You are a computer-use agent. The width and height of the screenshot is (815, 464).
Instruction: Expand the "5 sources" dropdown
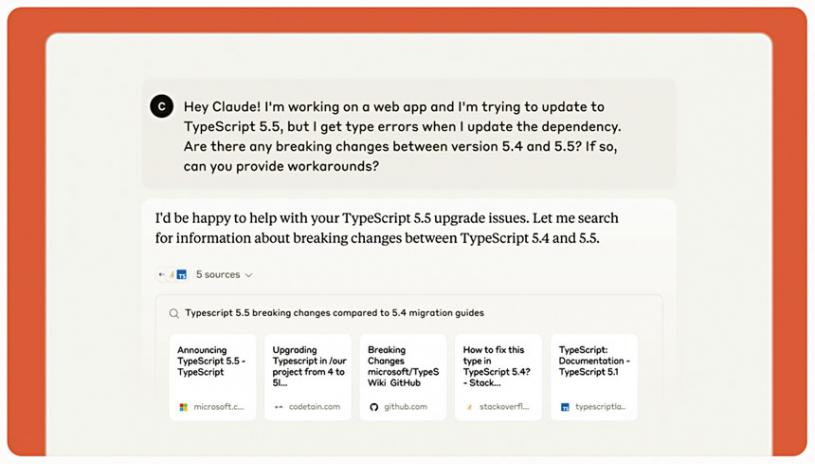[x=217, y=274]
